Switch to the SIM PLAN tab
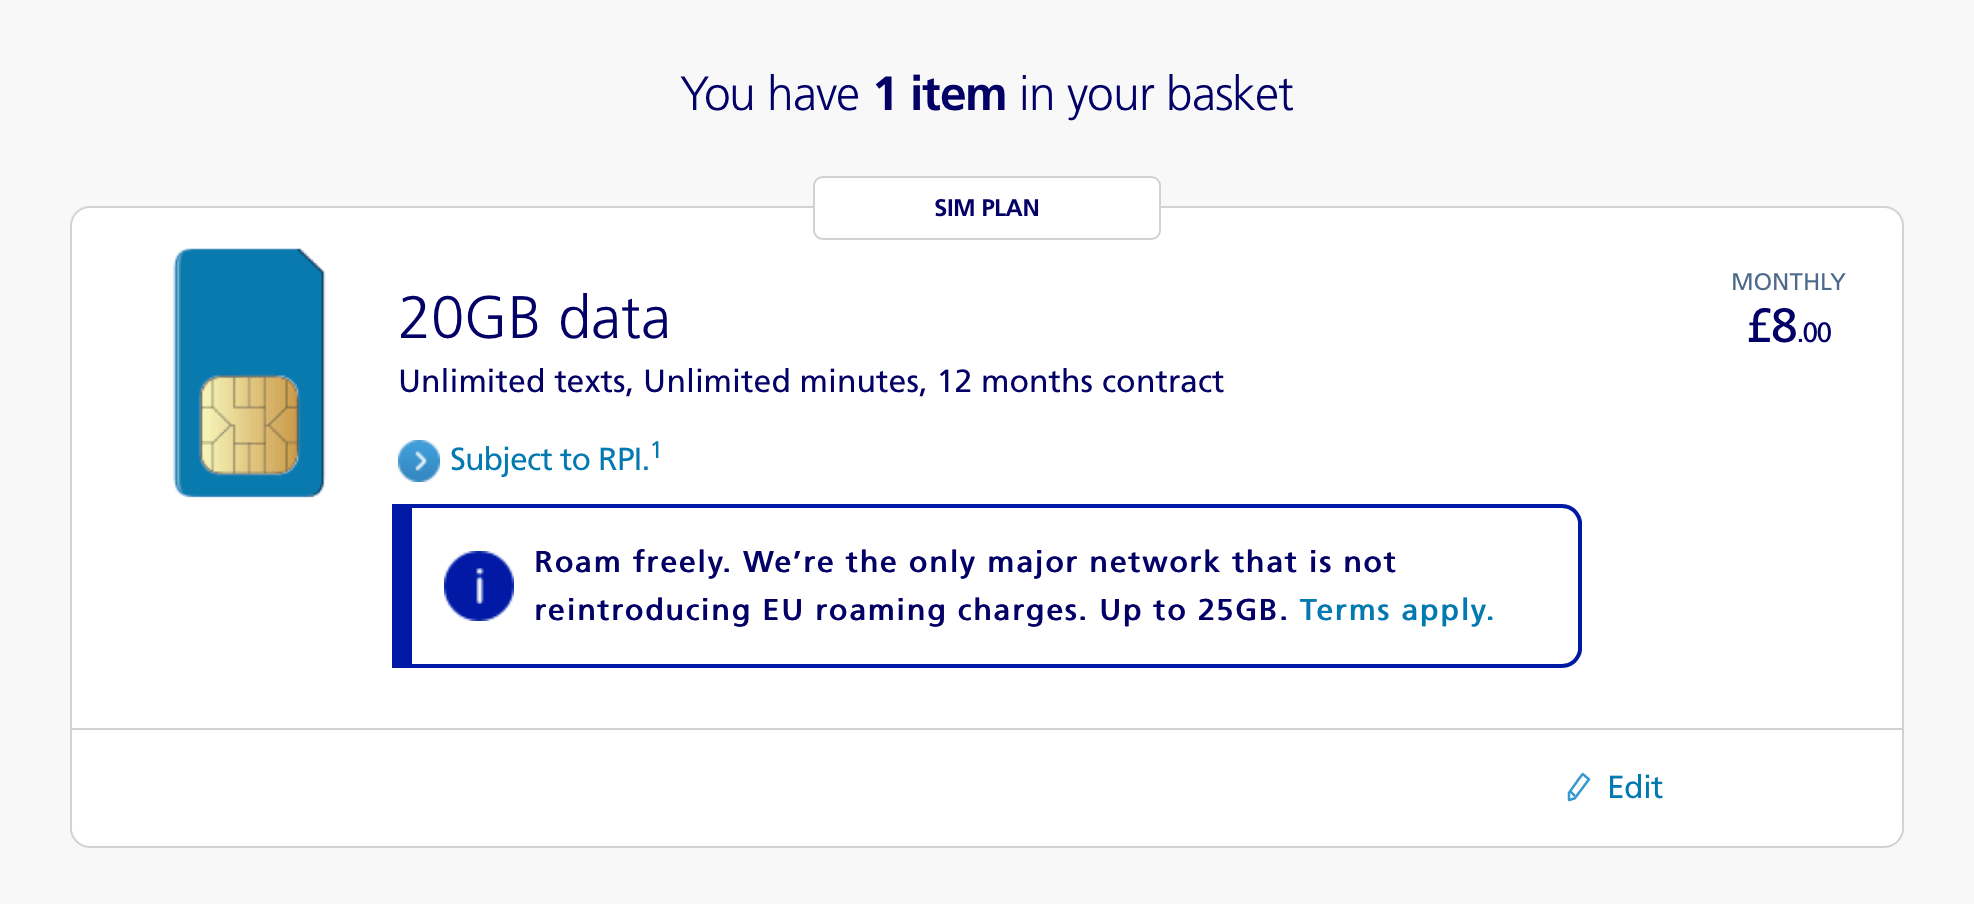This screenshot has width=1974, height=904. 986,208
